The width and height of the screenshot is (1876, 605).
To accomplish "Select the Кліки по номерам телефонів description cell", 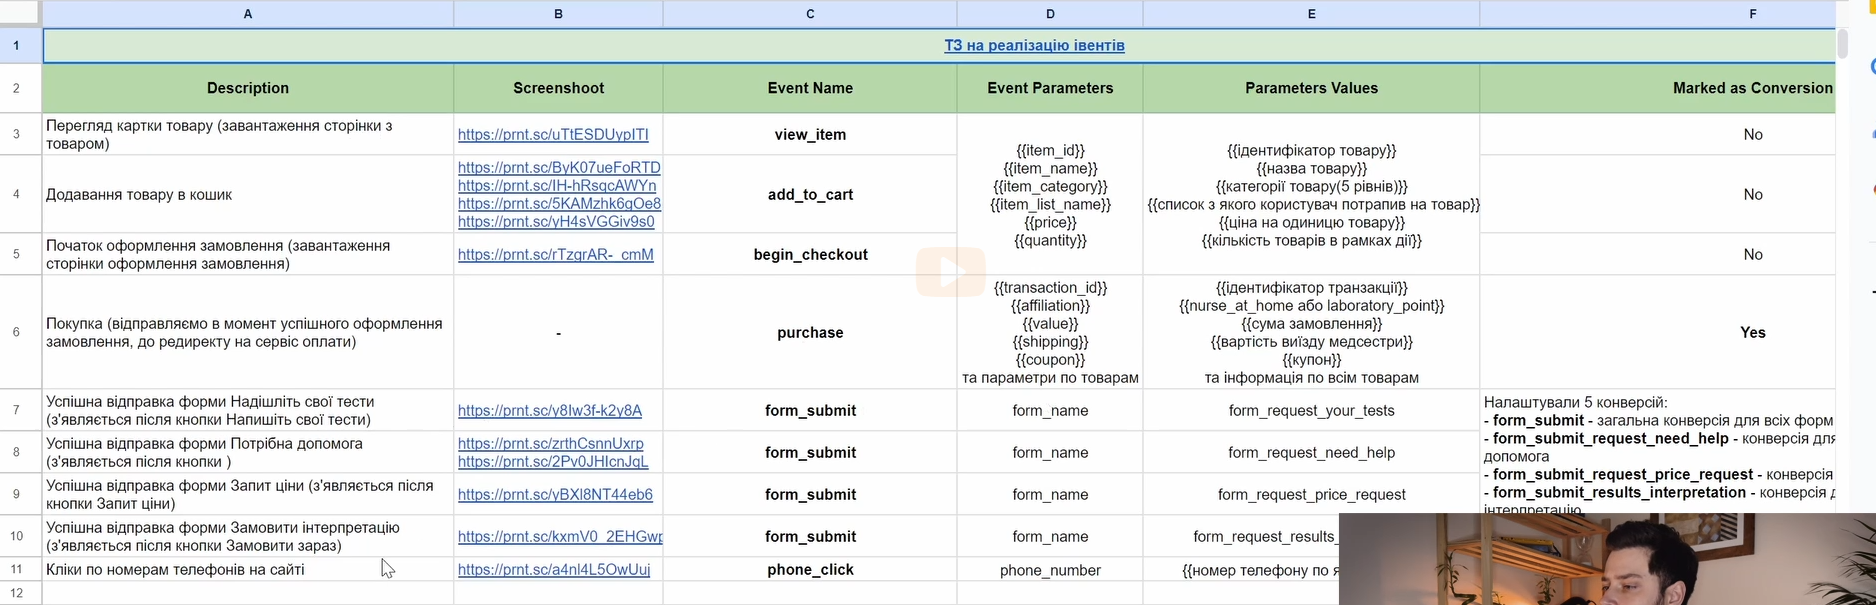I will (x=248, y=569).
